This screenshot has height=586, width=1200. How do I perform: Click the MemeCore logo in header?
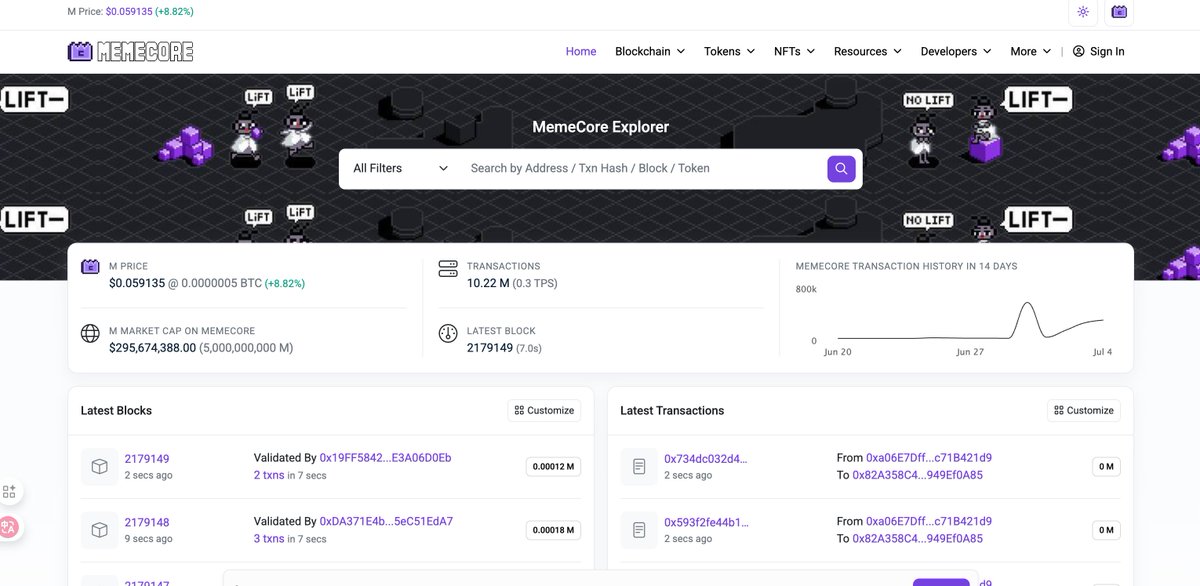pos(130,51)
